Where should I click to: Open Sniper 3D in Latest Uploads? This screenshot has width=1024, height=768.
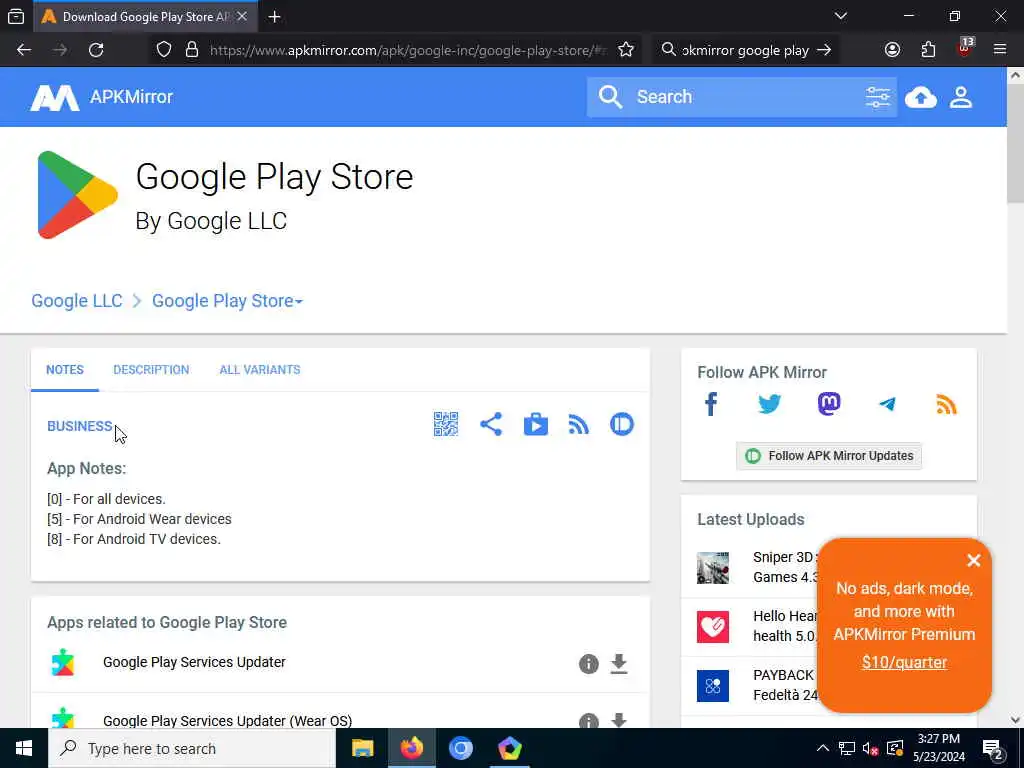click(x=786, y=567)
